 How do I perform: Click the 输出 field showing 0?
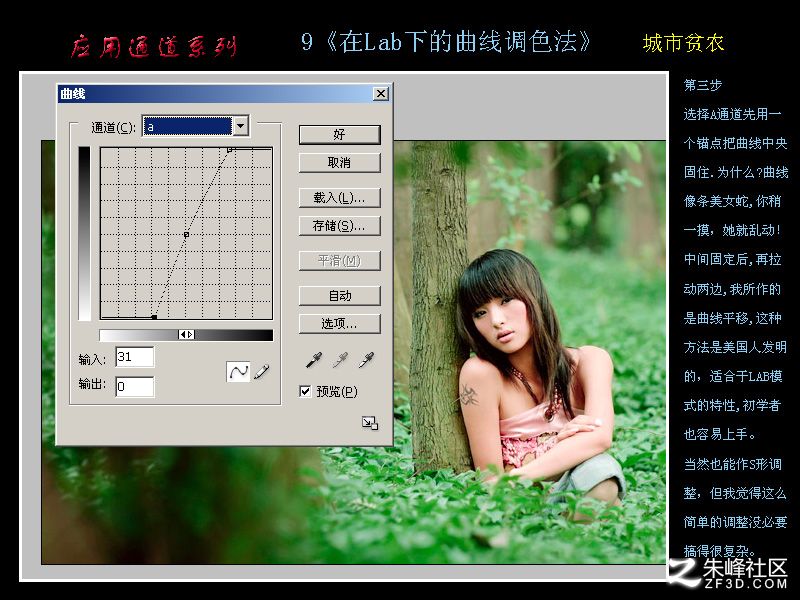click(135, 386)
